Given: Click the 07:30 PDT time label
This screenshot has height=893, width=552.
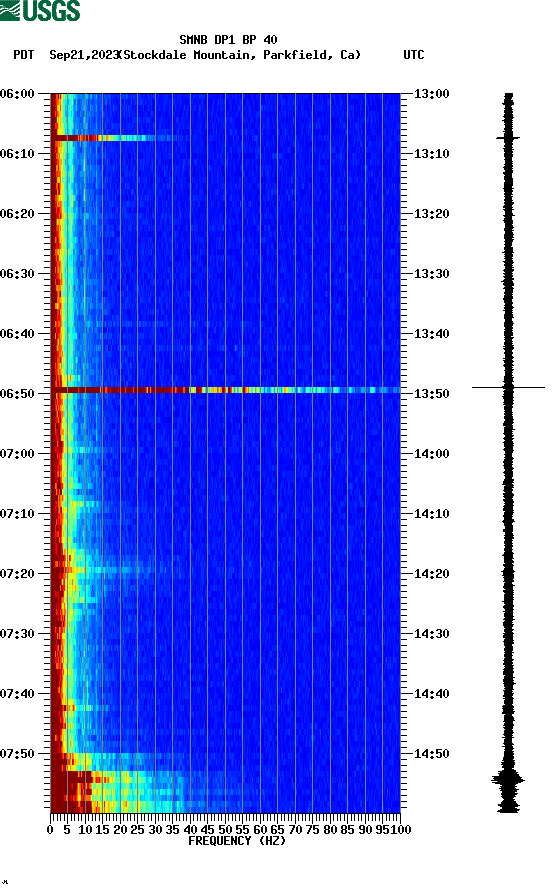Looking at the screenshot, I should [x=18, y=634].
